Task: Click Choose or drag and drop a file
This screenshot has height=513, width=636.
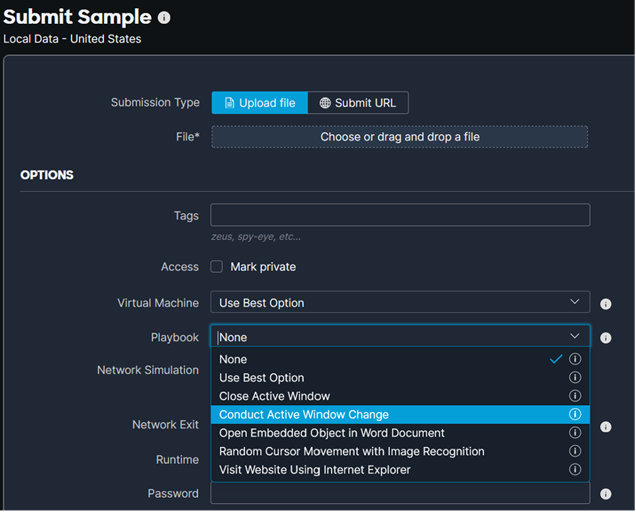Action: (x=400, y=137)
